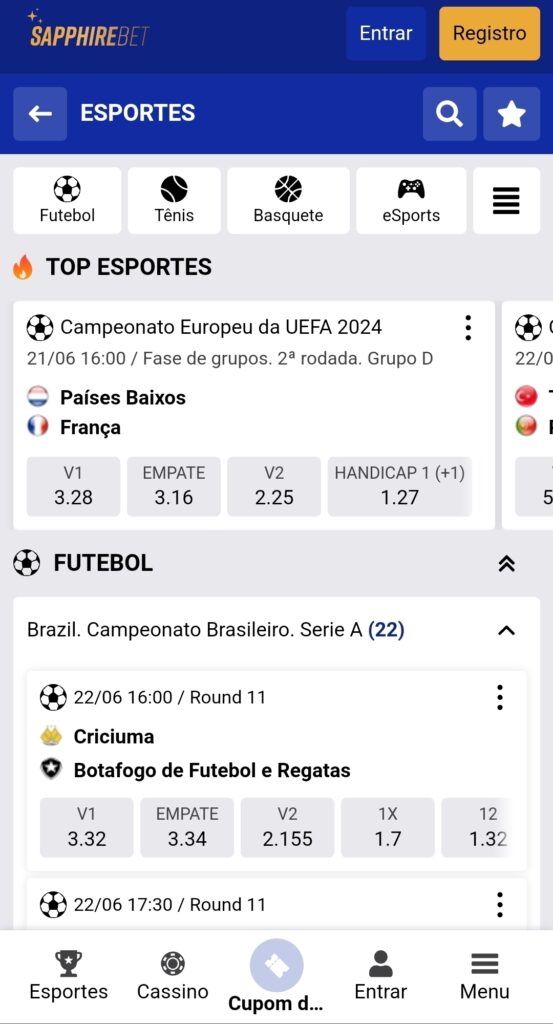Collapse the FUTEBOL section double chevron
Image resolution: width=553 pixels, height=1024 pixels.
507,564
